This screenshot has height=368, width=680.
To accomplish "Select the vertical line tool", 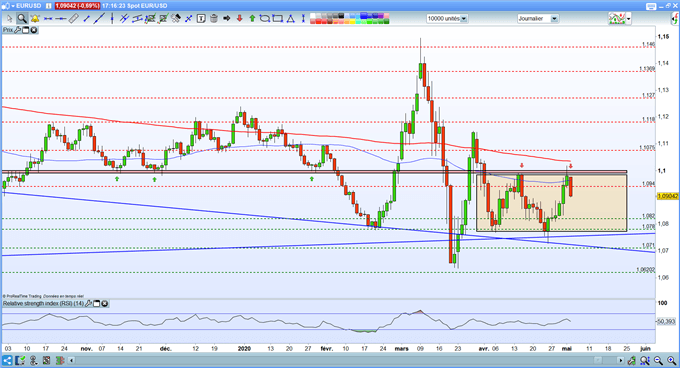I will click(112, 19).
